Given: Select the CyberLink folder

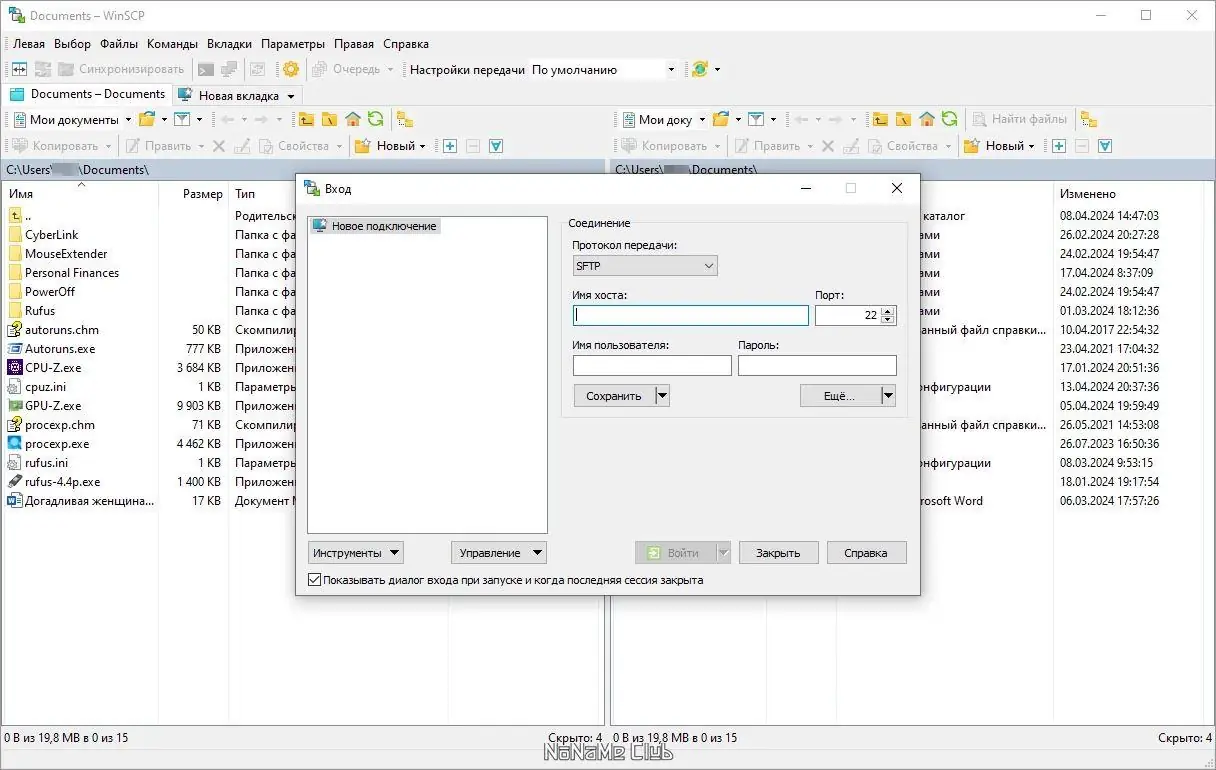Looking at the screenshot, I should pyautogui.click(x=51, y=235).
